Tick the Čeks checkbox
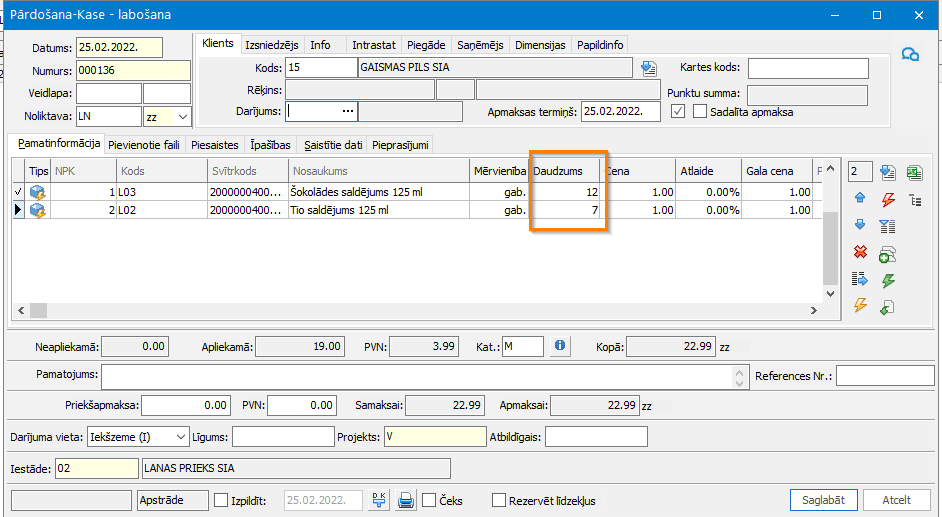942x517 pixels. [429, 500]
